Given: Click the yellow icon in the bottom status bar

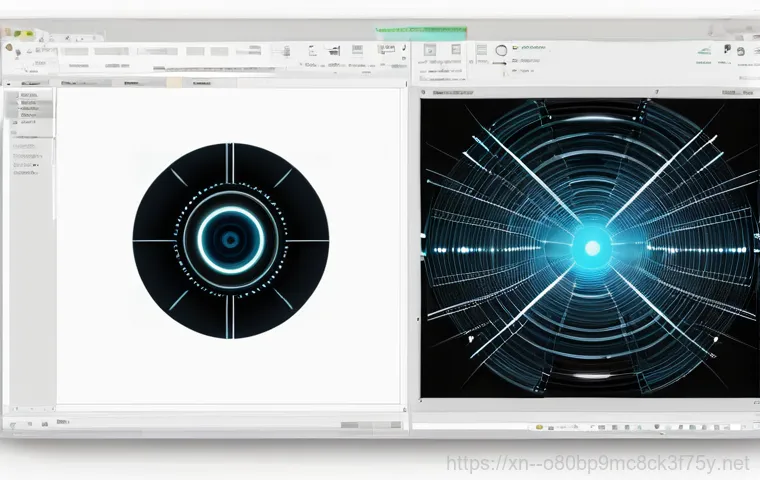Looking at the screenshot, I should coord(539,426).
